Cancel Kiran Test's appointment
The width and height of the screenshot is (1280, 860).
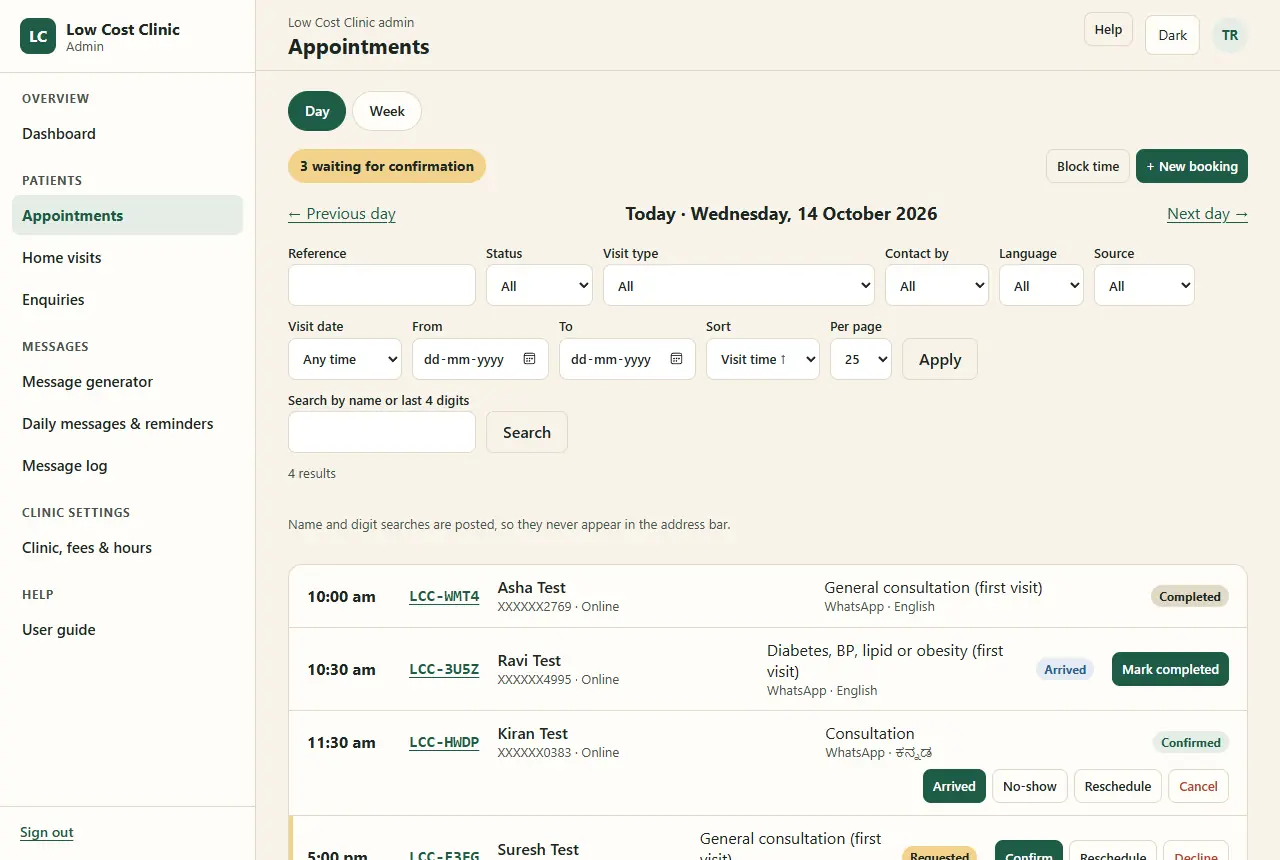[x=1198, y=786]
